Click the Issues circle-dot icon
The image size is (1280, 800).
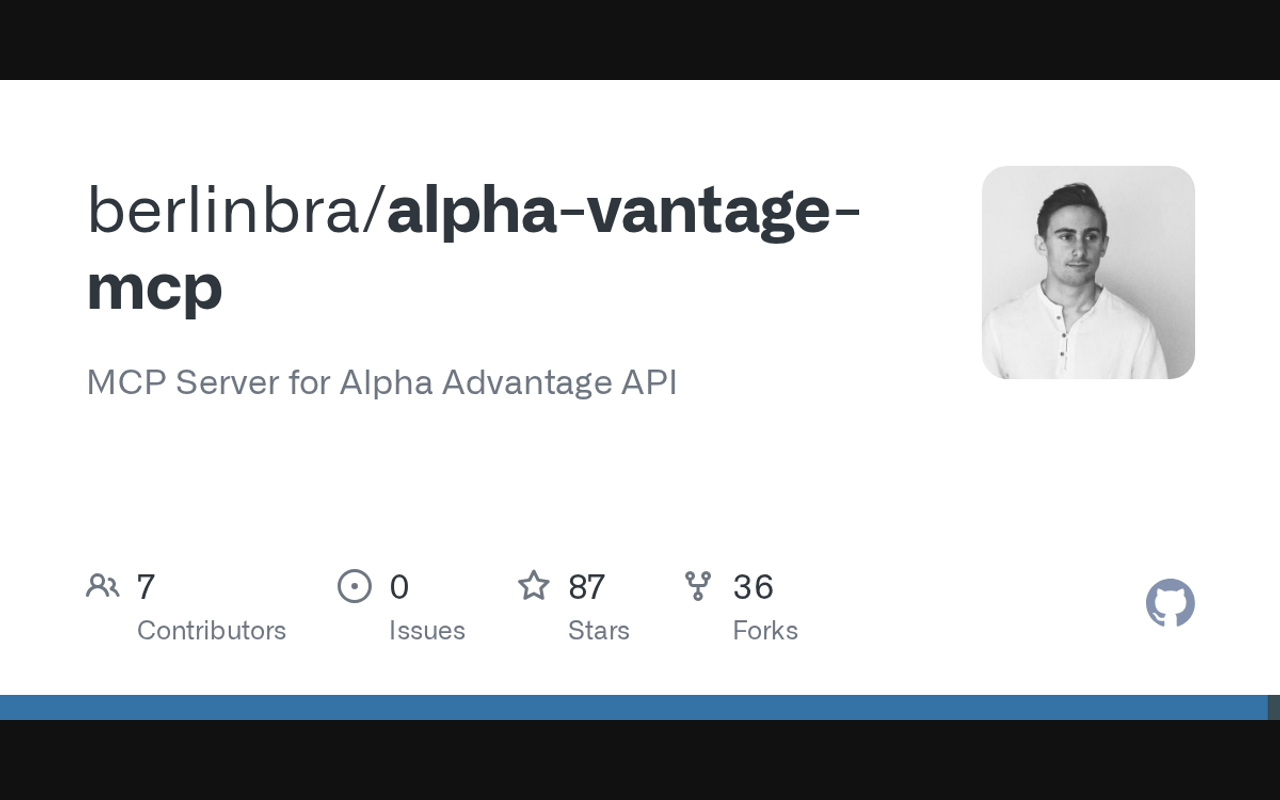[x=354, y=586]
